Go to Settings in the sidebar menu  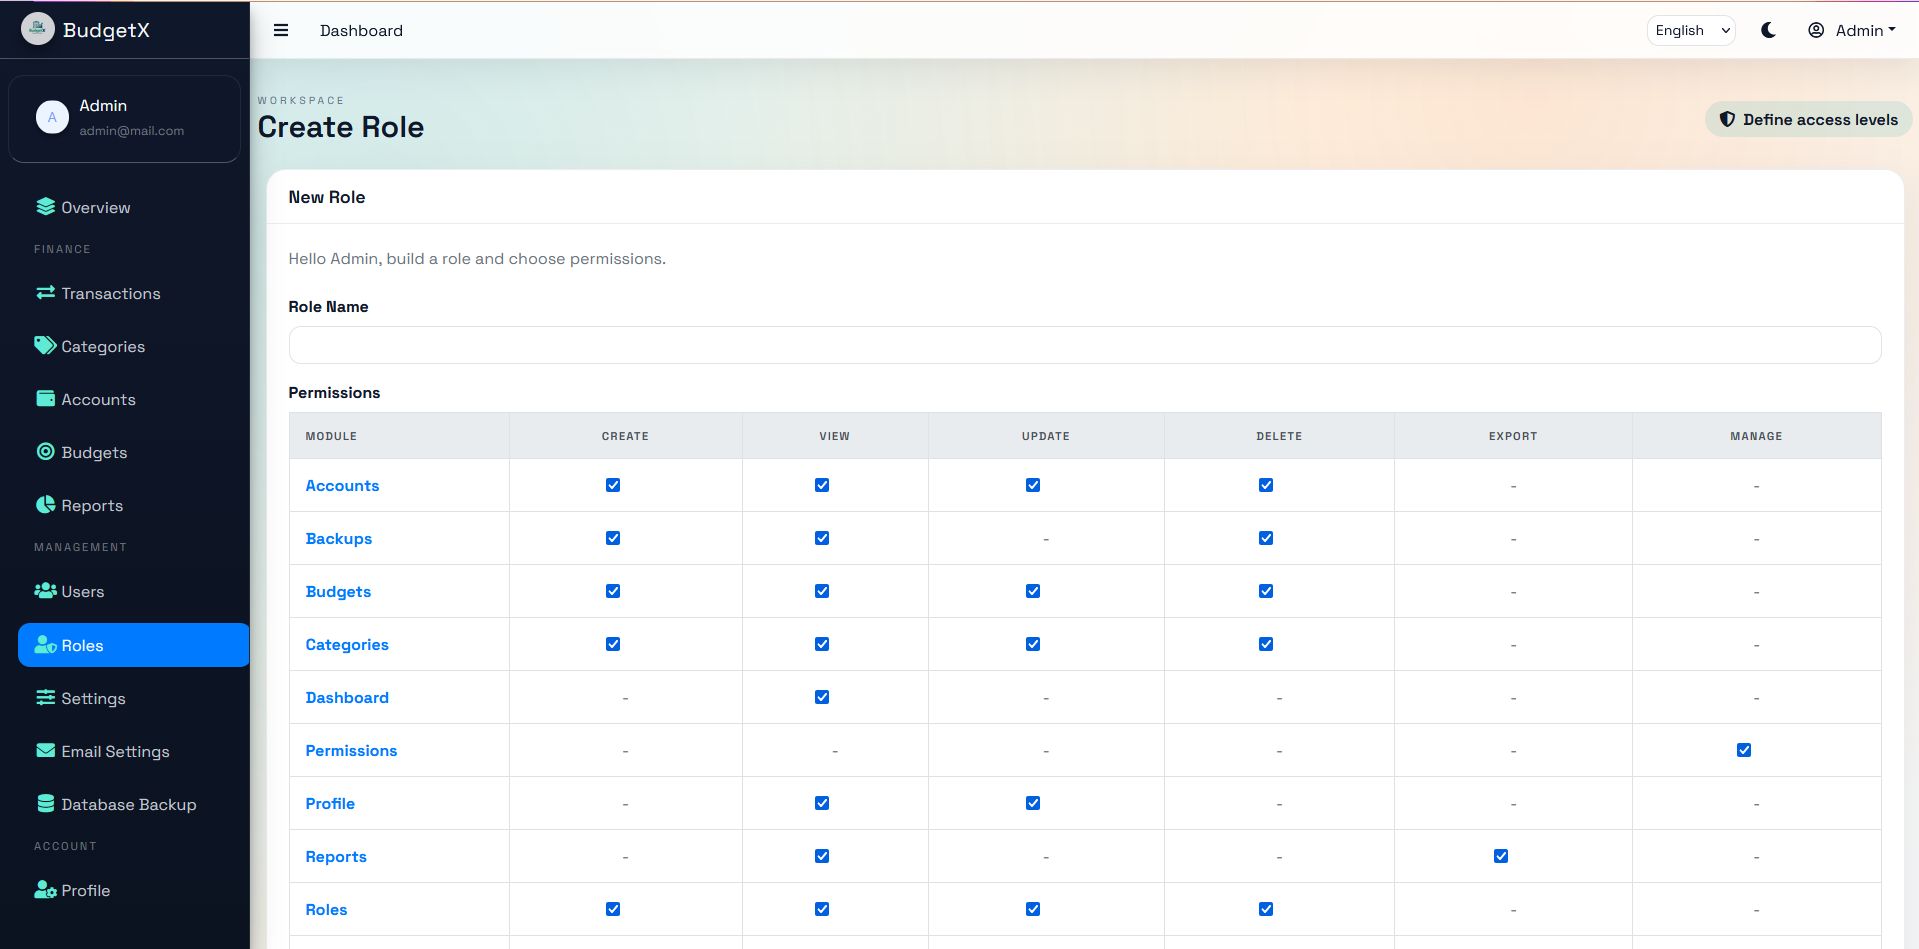click(x=92, y=698)
